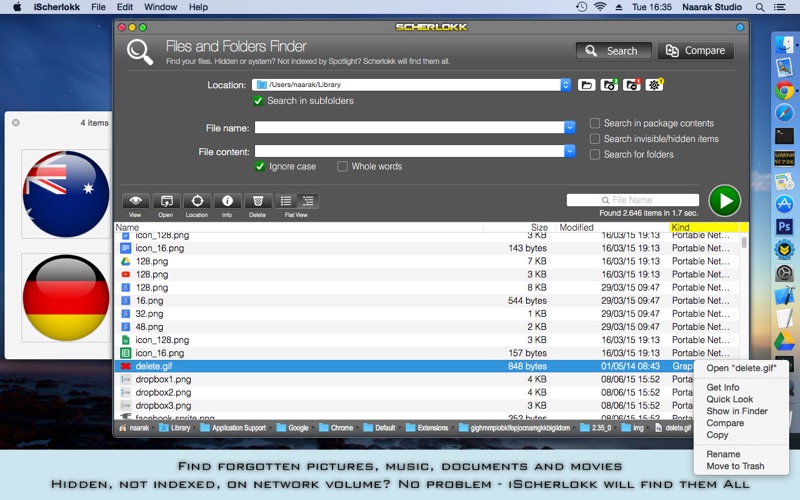
Task: Click the Location crosshair toolbar icon
Action: pos(197,201)
